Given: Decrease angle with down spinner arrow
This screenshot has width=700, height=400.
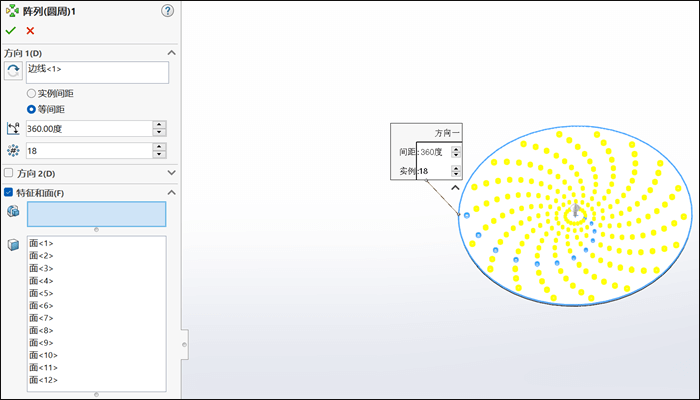Looking at the screenshot, I should click(159, 132).
